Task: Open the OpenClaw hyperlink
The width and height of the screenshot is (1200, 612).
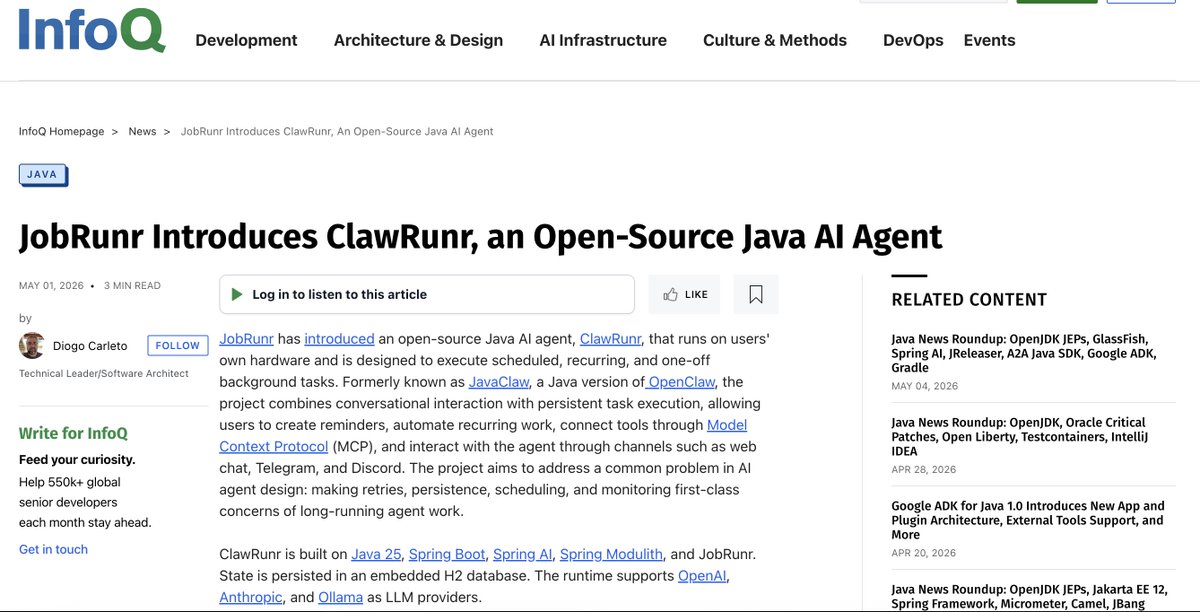Action: tap(681, 382)
